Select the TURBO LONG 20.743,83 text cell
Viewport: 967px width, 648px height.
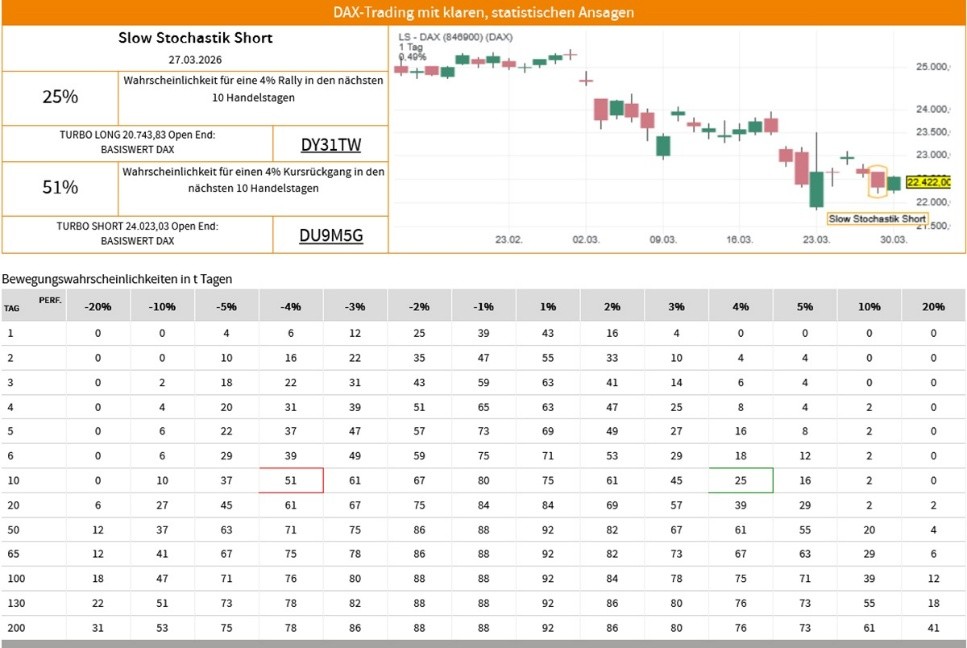[x=137, y=142]
